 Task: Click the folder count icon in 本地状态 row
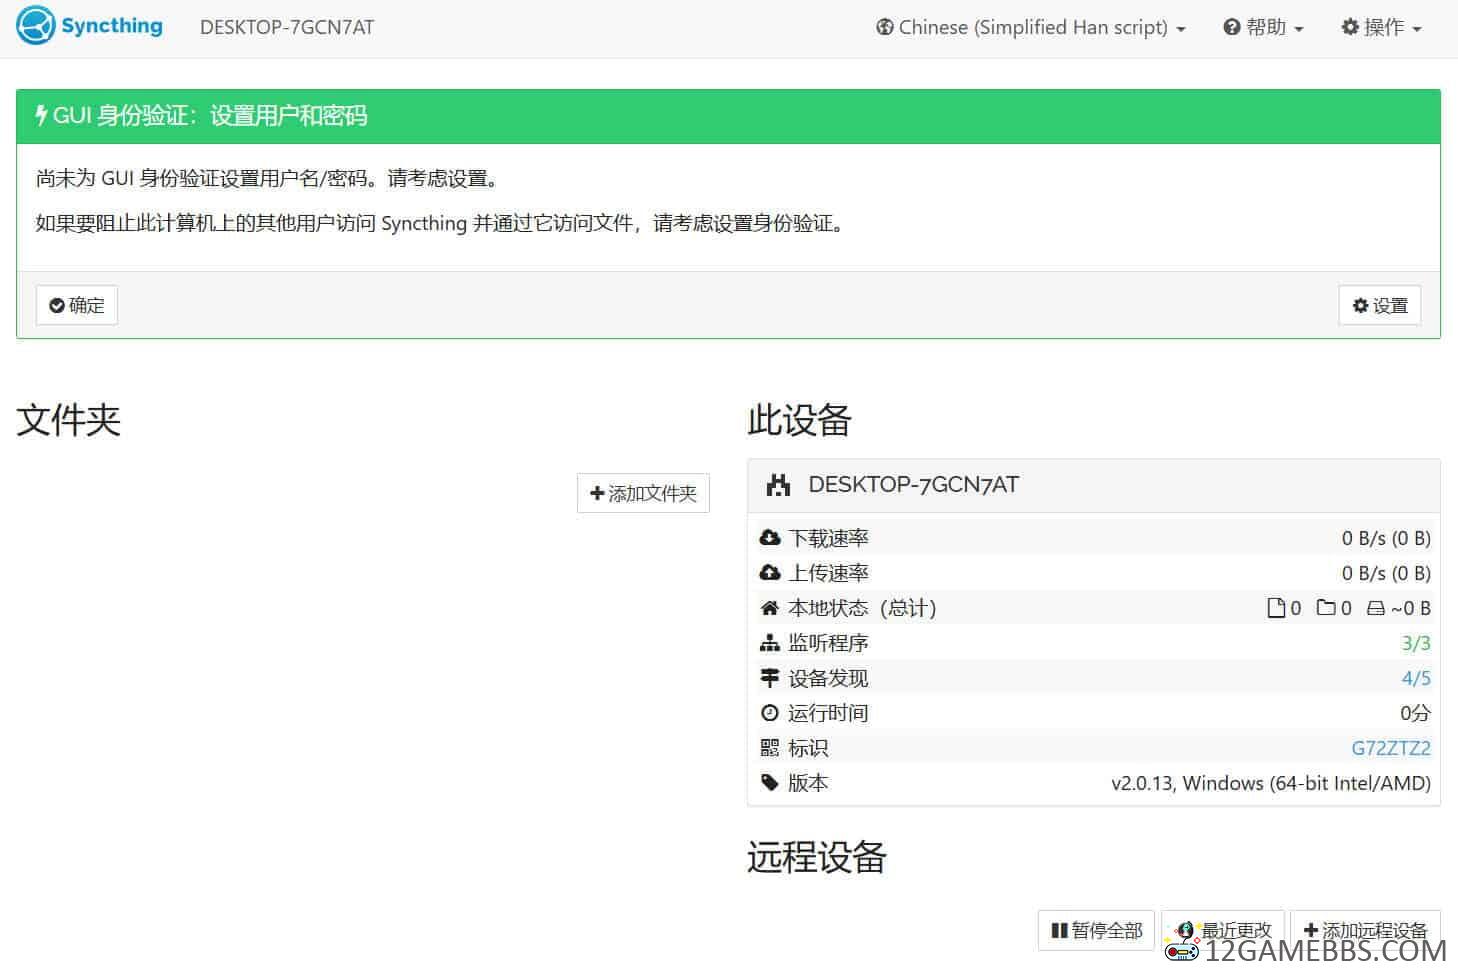tap(1326, 607)
